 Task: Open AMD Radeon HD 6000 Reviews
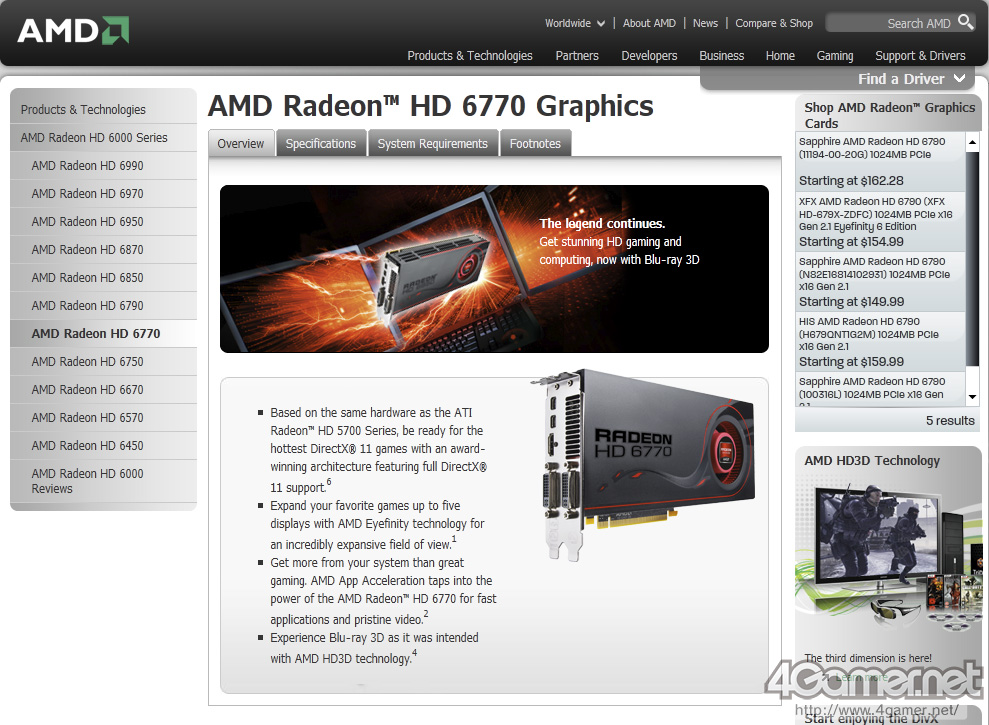coord(87,481)
